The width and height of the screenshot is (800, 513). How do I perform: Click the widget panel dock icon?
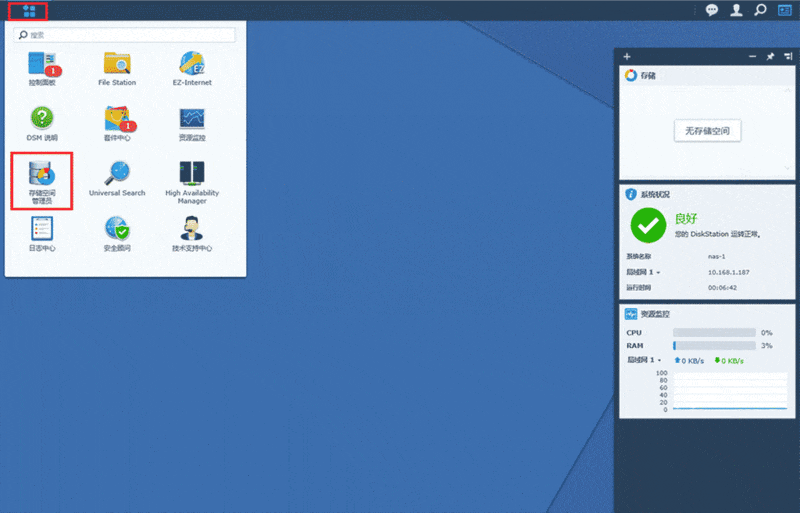pos(788,57)
